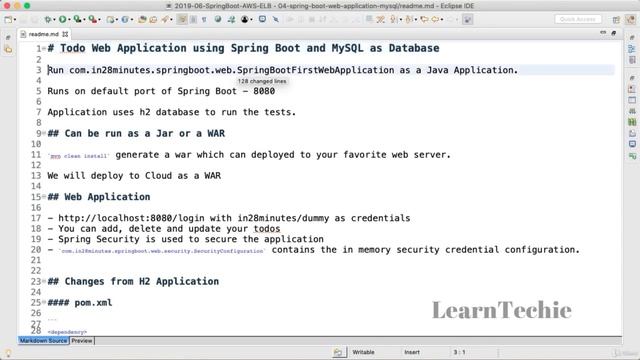Image resolution: width=640 pixels, height=360 pixels.
Task: Click the Debug bug icon
Action: click(x=48, y=19)
